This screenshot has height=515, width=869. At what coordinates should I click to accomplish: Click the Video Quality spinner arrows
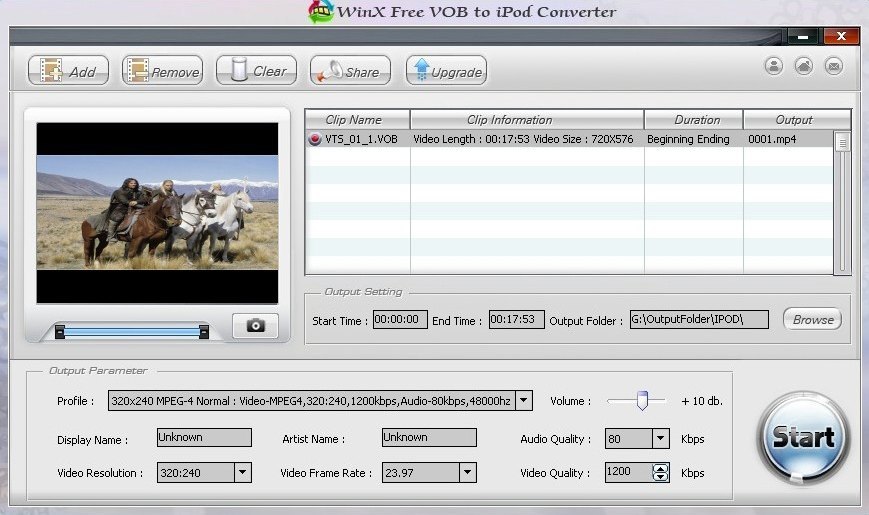coord(661,472)
